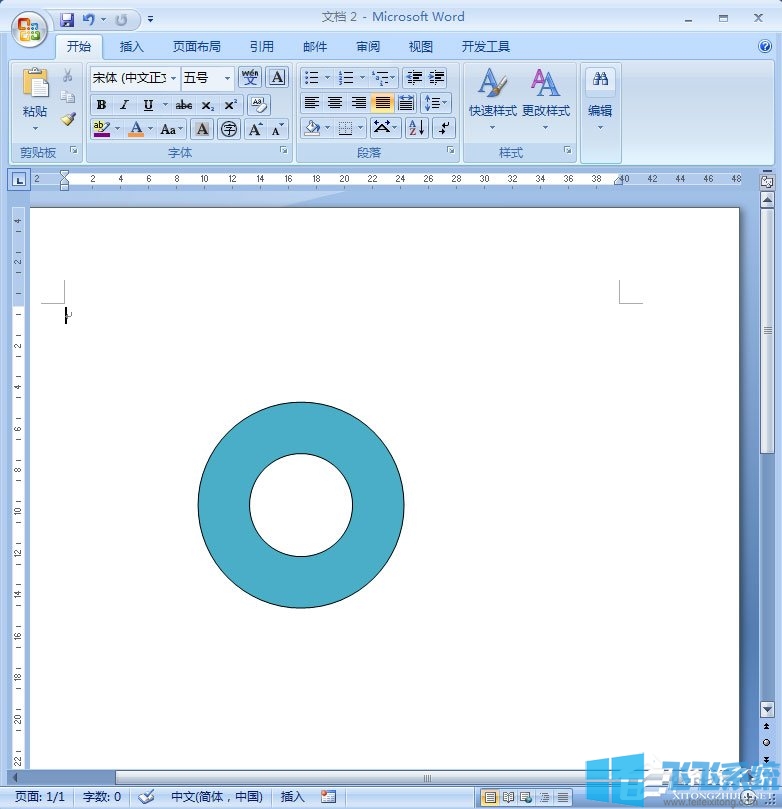Toggle bold formatting
This screenshot has height=809, width=782.
[x=101, y=105]
